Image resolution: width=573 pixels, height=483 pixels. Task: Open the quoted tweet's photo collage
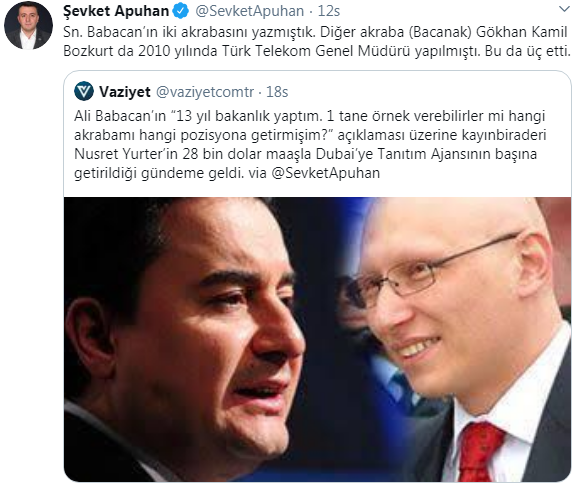click(317, 339)
